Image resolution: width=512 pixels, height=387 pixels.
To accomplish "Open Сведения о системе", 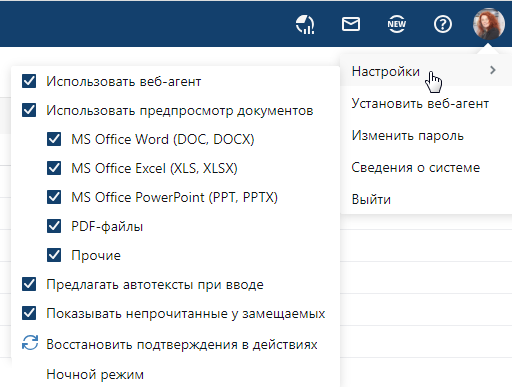I will 416,167.
